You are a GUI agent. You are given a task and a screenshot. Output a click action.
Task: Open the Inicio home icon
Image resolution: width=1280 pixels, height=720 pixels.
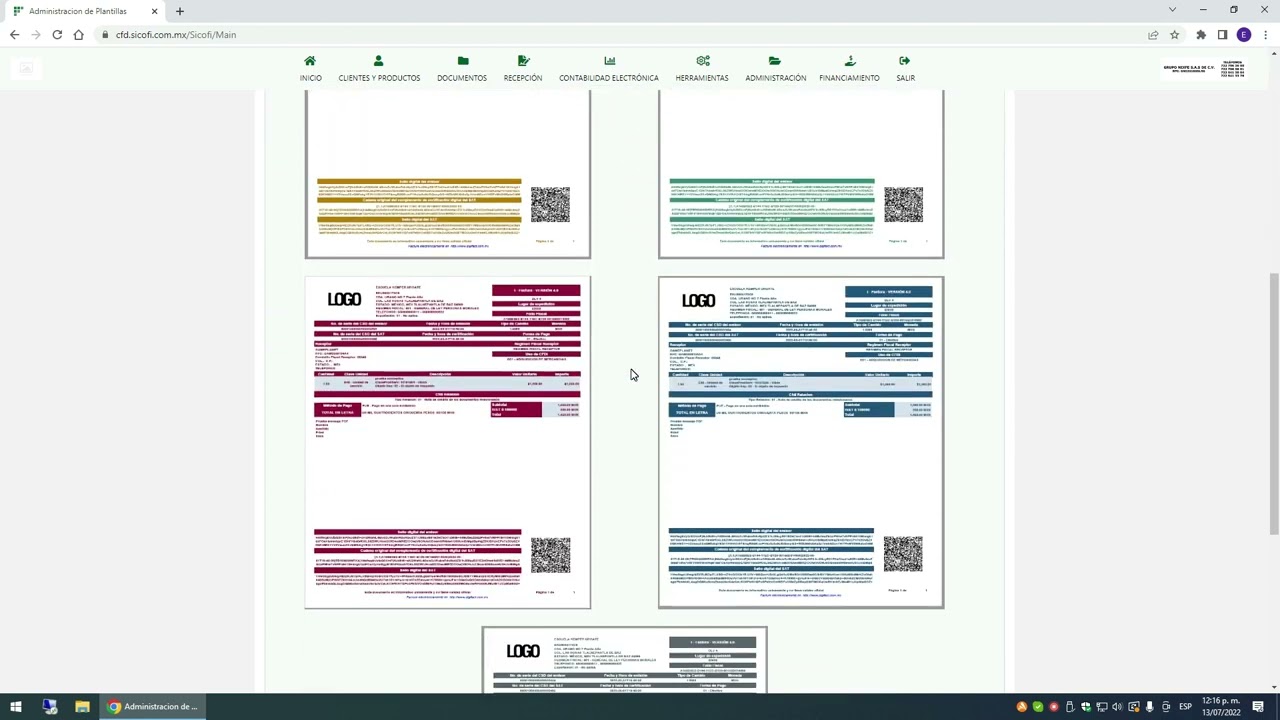[x=310, y=61]
